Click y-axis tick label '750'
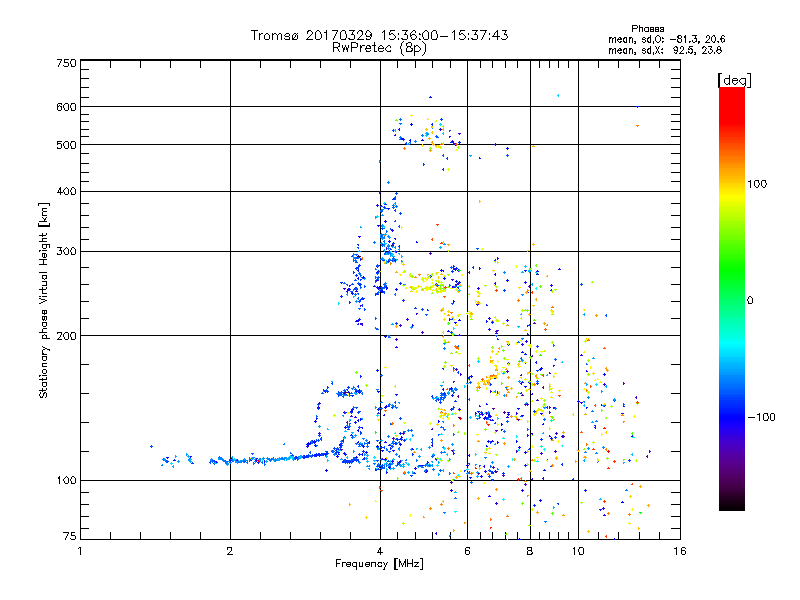The width and height of the screenshot is (800, 600). (x=66, y=63)
